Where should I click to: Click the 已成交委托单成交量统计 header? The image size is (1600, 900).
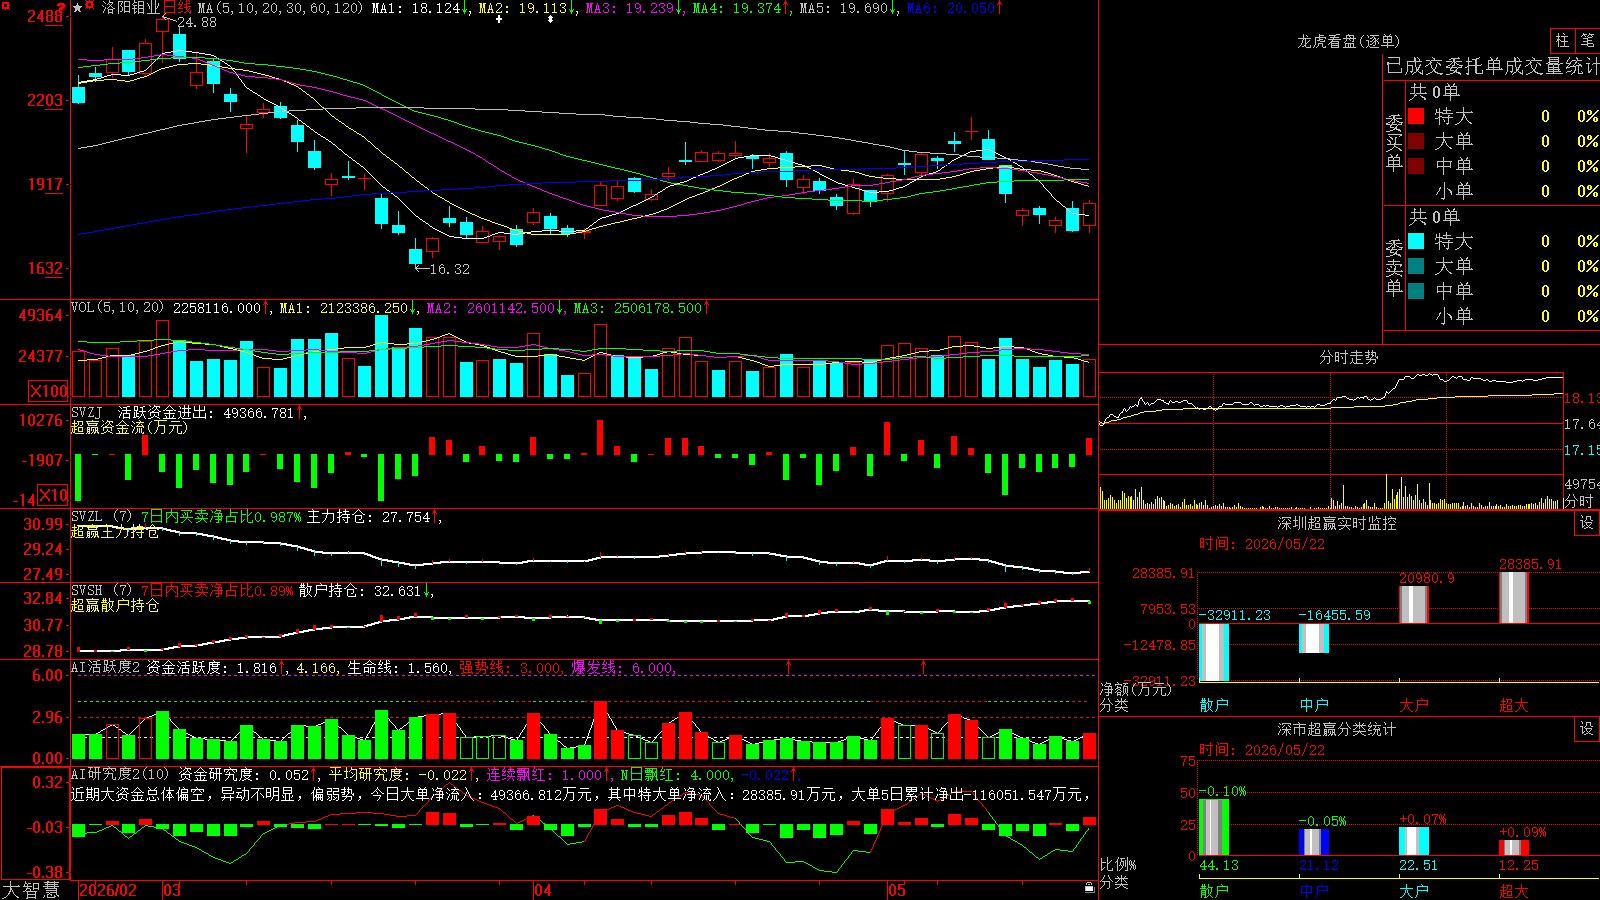[x=1492, y=66]
